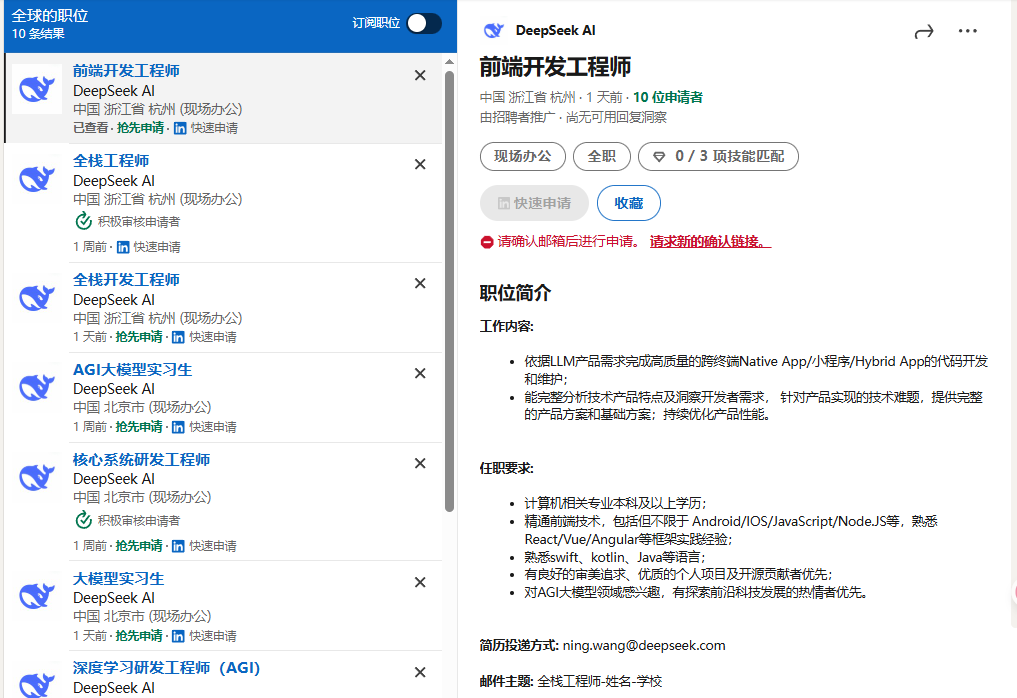Toggle the 订阅职位 job alert switch
This screenshot has width=1017, height=698.
click(x=424, y=23)
